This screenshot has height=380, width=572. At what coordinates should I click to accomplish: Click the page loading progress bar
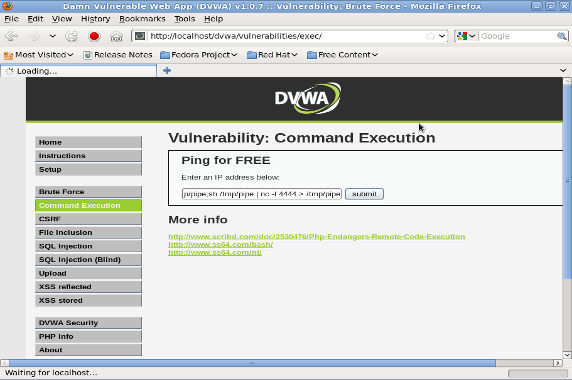pyautogui.click(x=537, y=373)
